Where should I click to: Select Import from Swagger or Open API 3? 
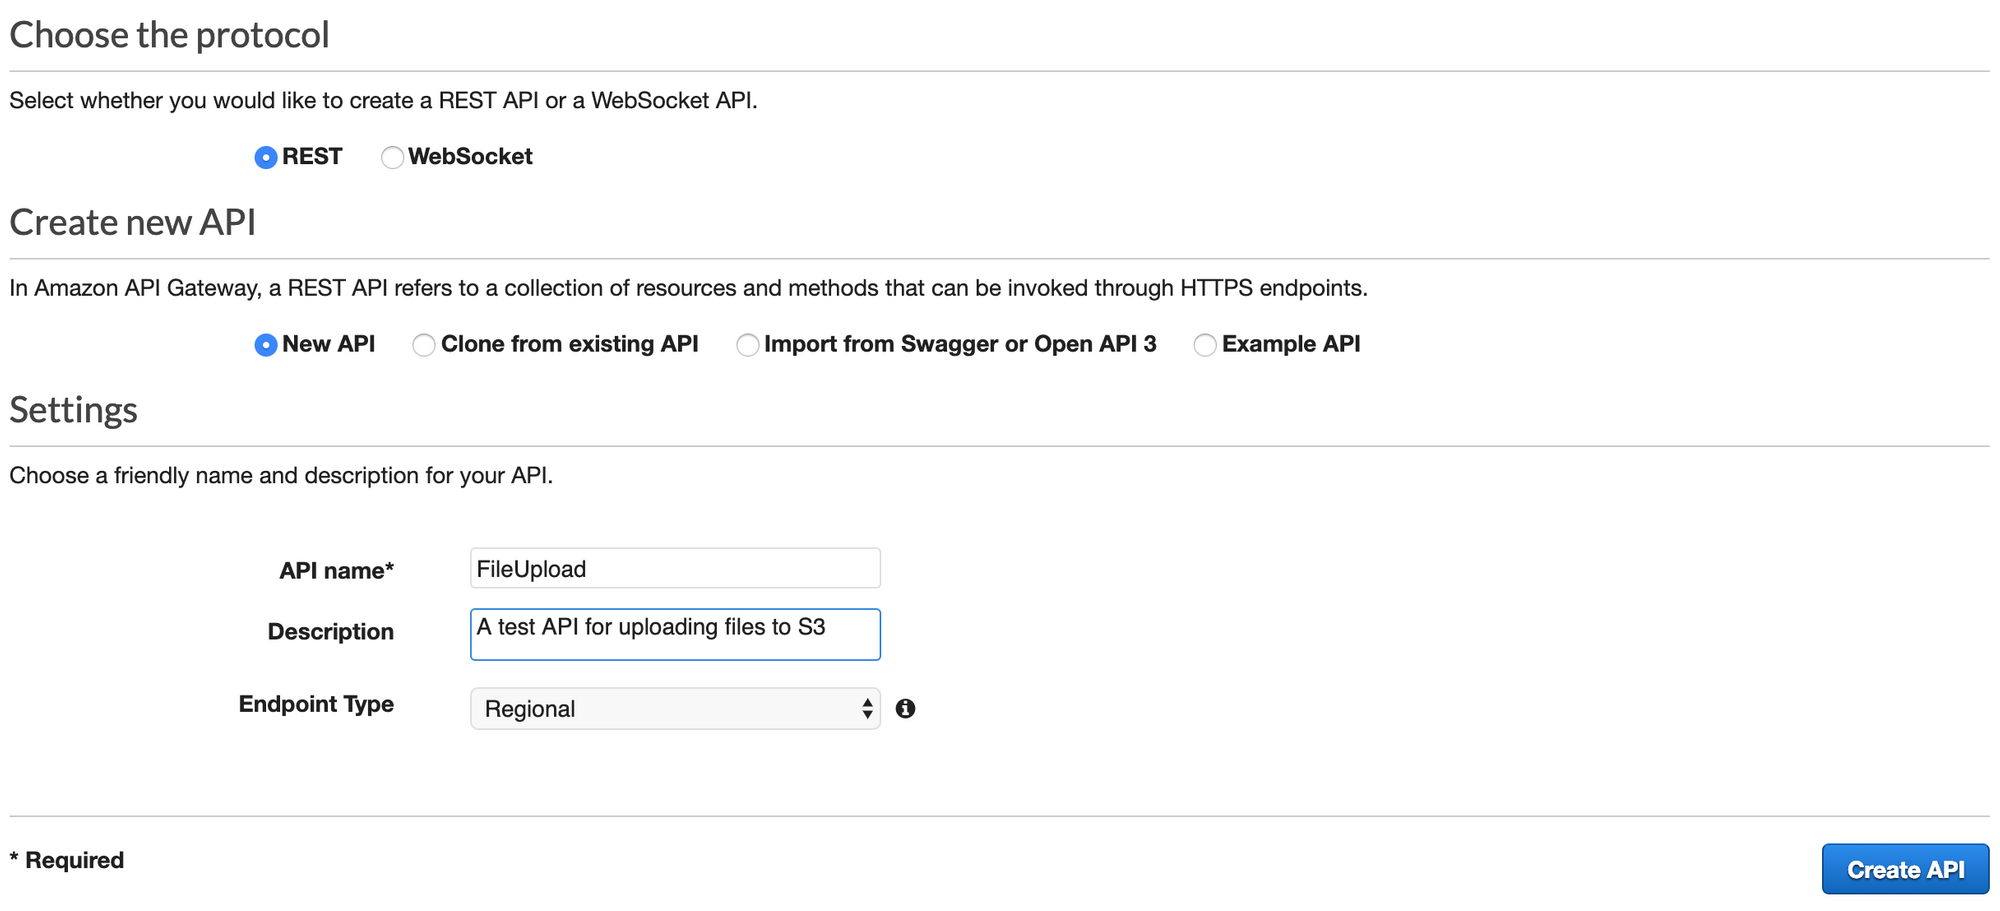pos(747,345)
